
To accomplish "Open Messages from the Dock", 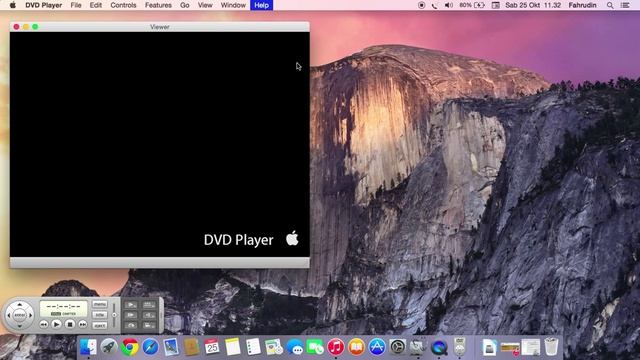I will [294, 347].
